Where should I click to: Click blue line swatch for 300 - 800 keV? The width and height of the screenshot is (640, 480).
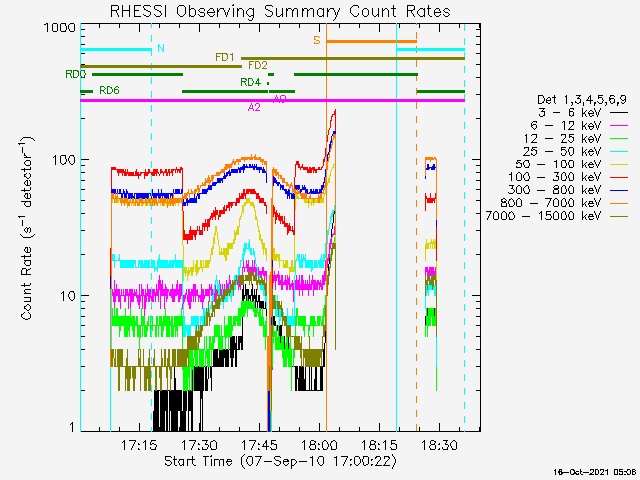[x=619, y=190]
